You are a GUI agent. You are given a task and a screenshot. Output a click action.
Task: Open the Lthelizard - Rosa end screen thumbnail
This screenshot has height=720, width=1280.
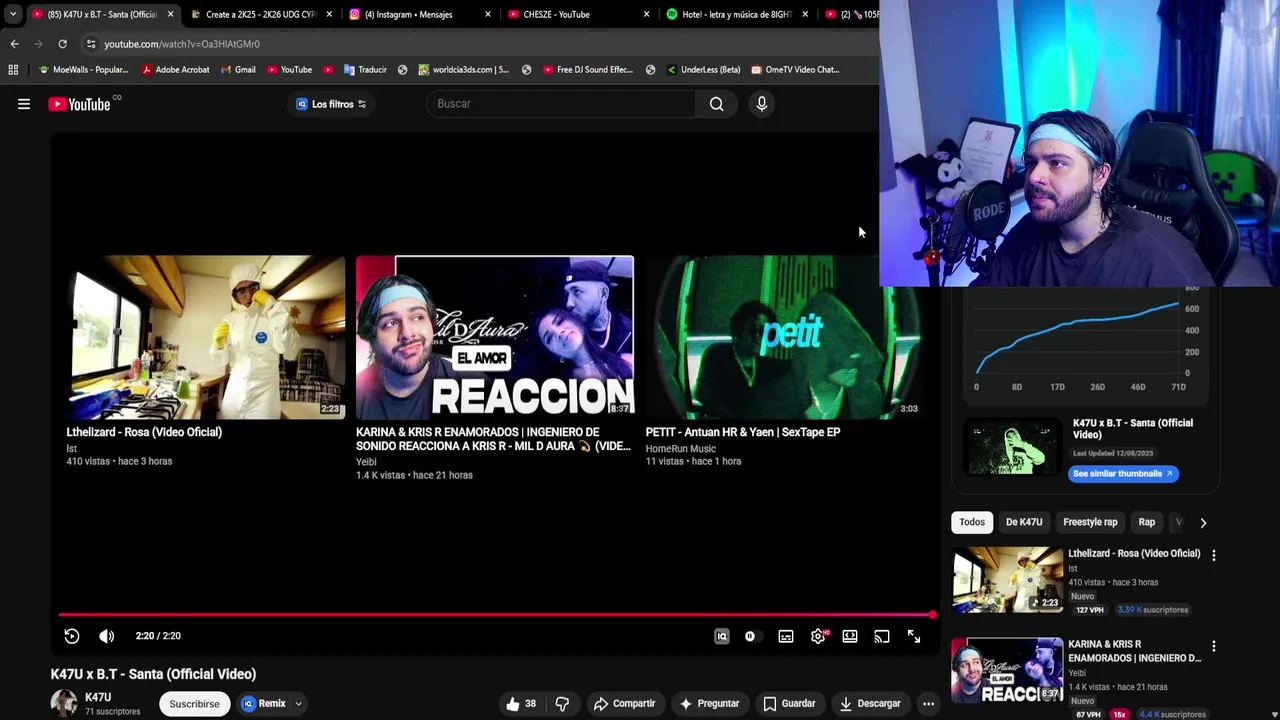click(206, 337)
